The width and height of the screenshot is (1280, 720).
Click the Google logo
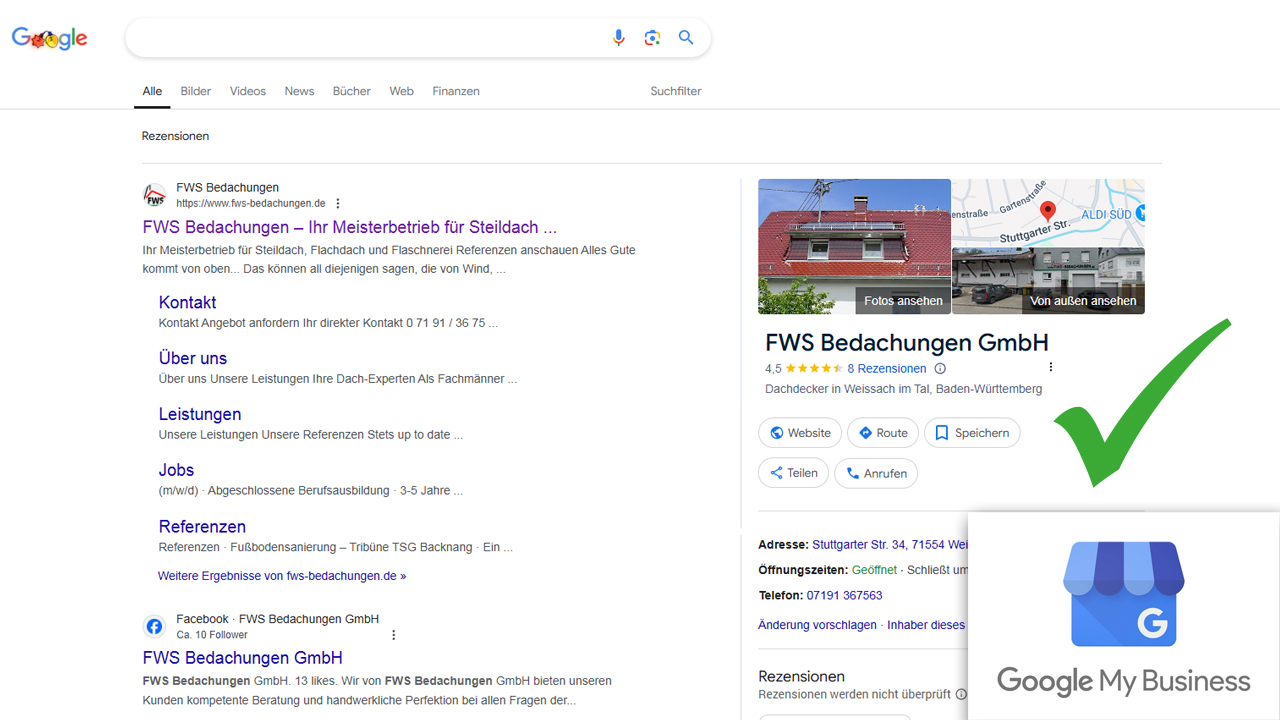click(50, 39)
